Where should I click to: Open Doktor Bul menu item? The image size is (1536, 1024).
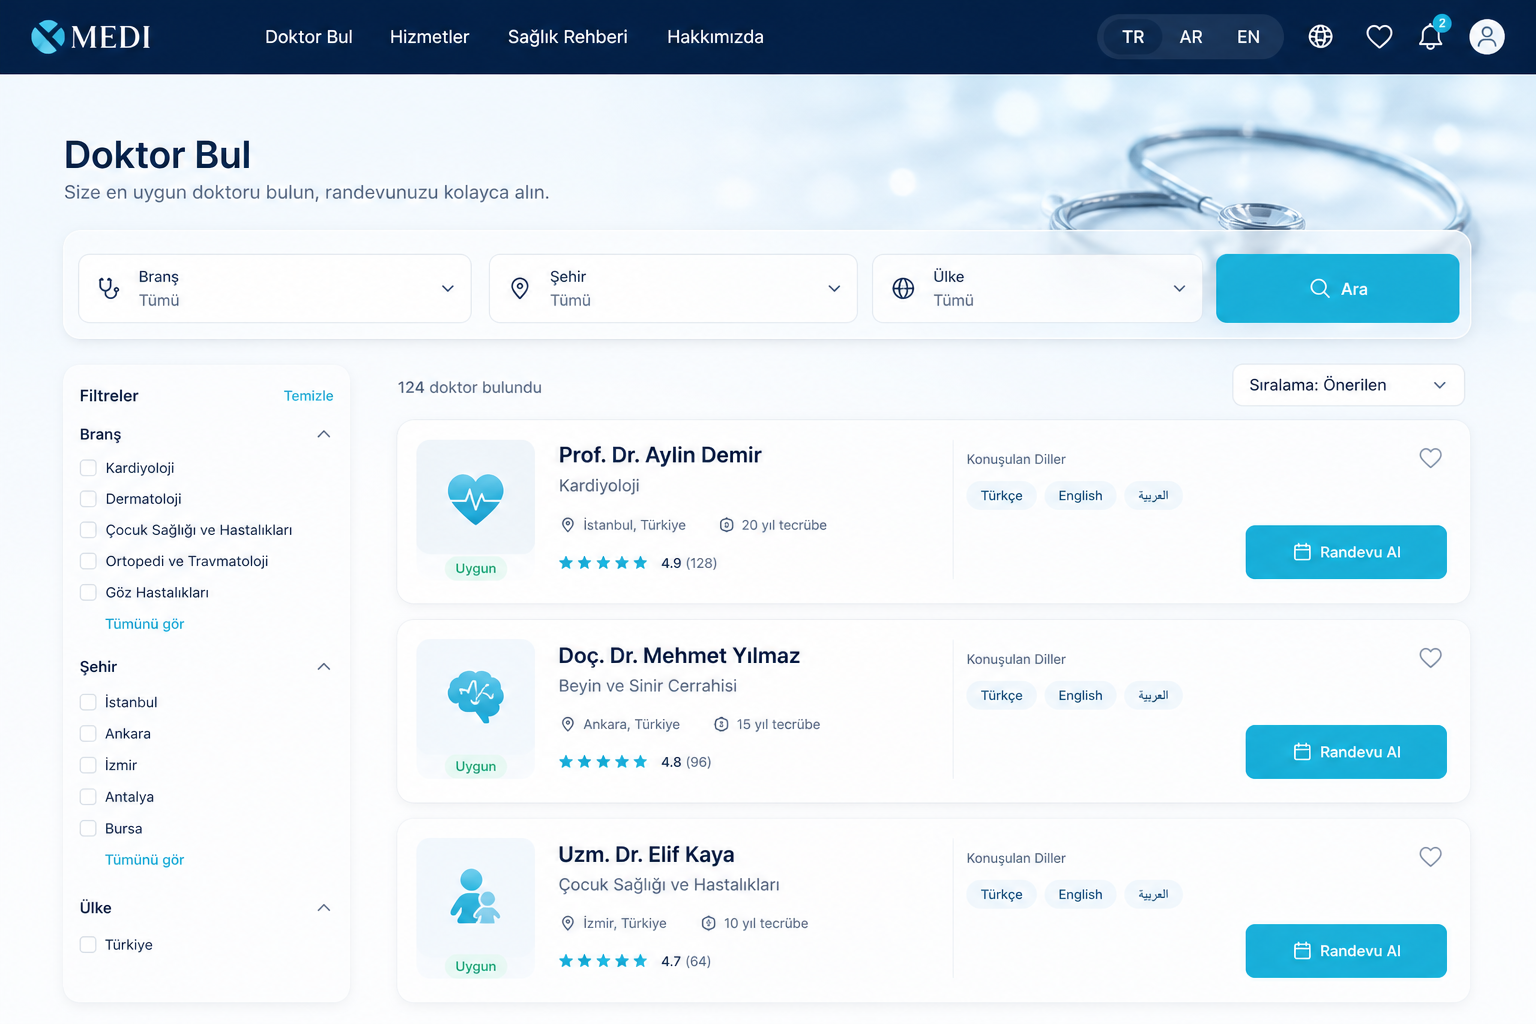pos(309,37)
